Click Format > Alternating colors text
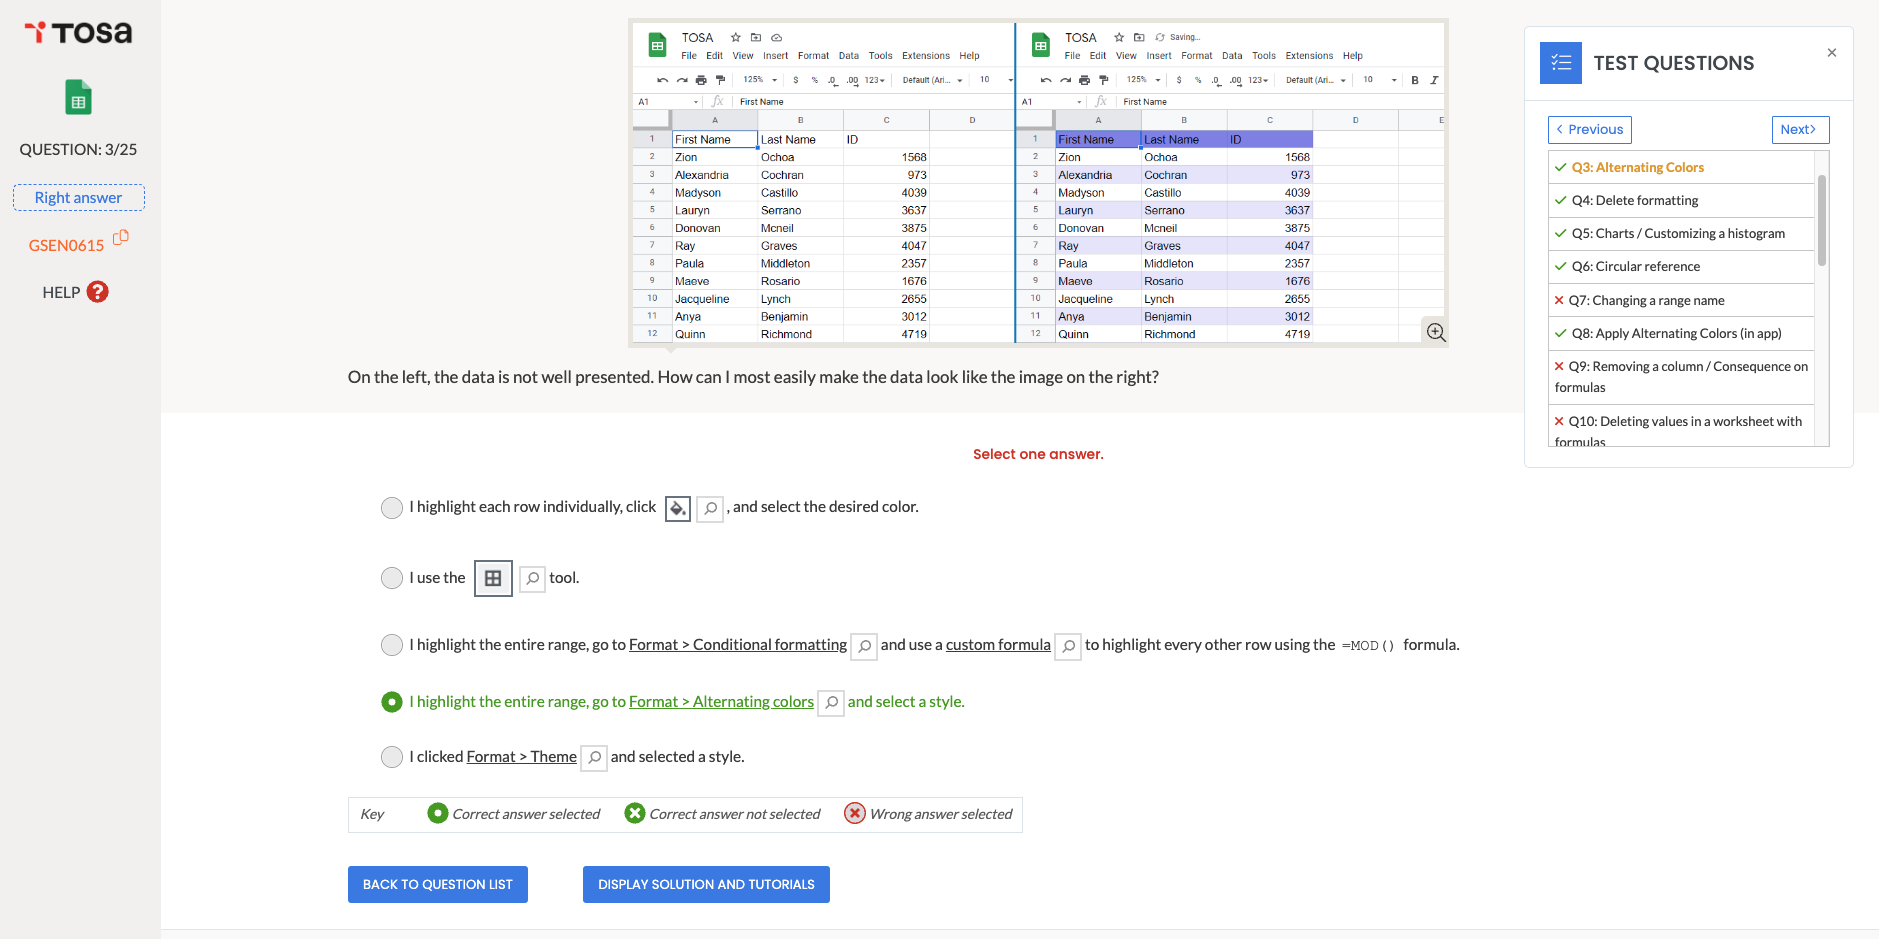This screenshot has height=939, width=1879. 721,702
